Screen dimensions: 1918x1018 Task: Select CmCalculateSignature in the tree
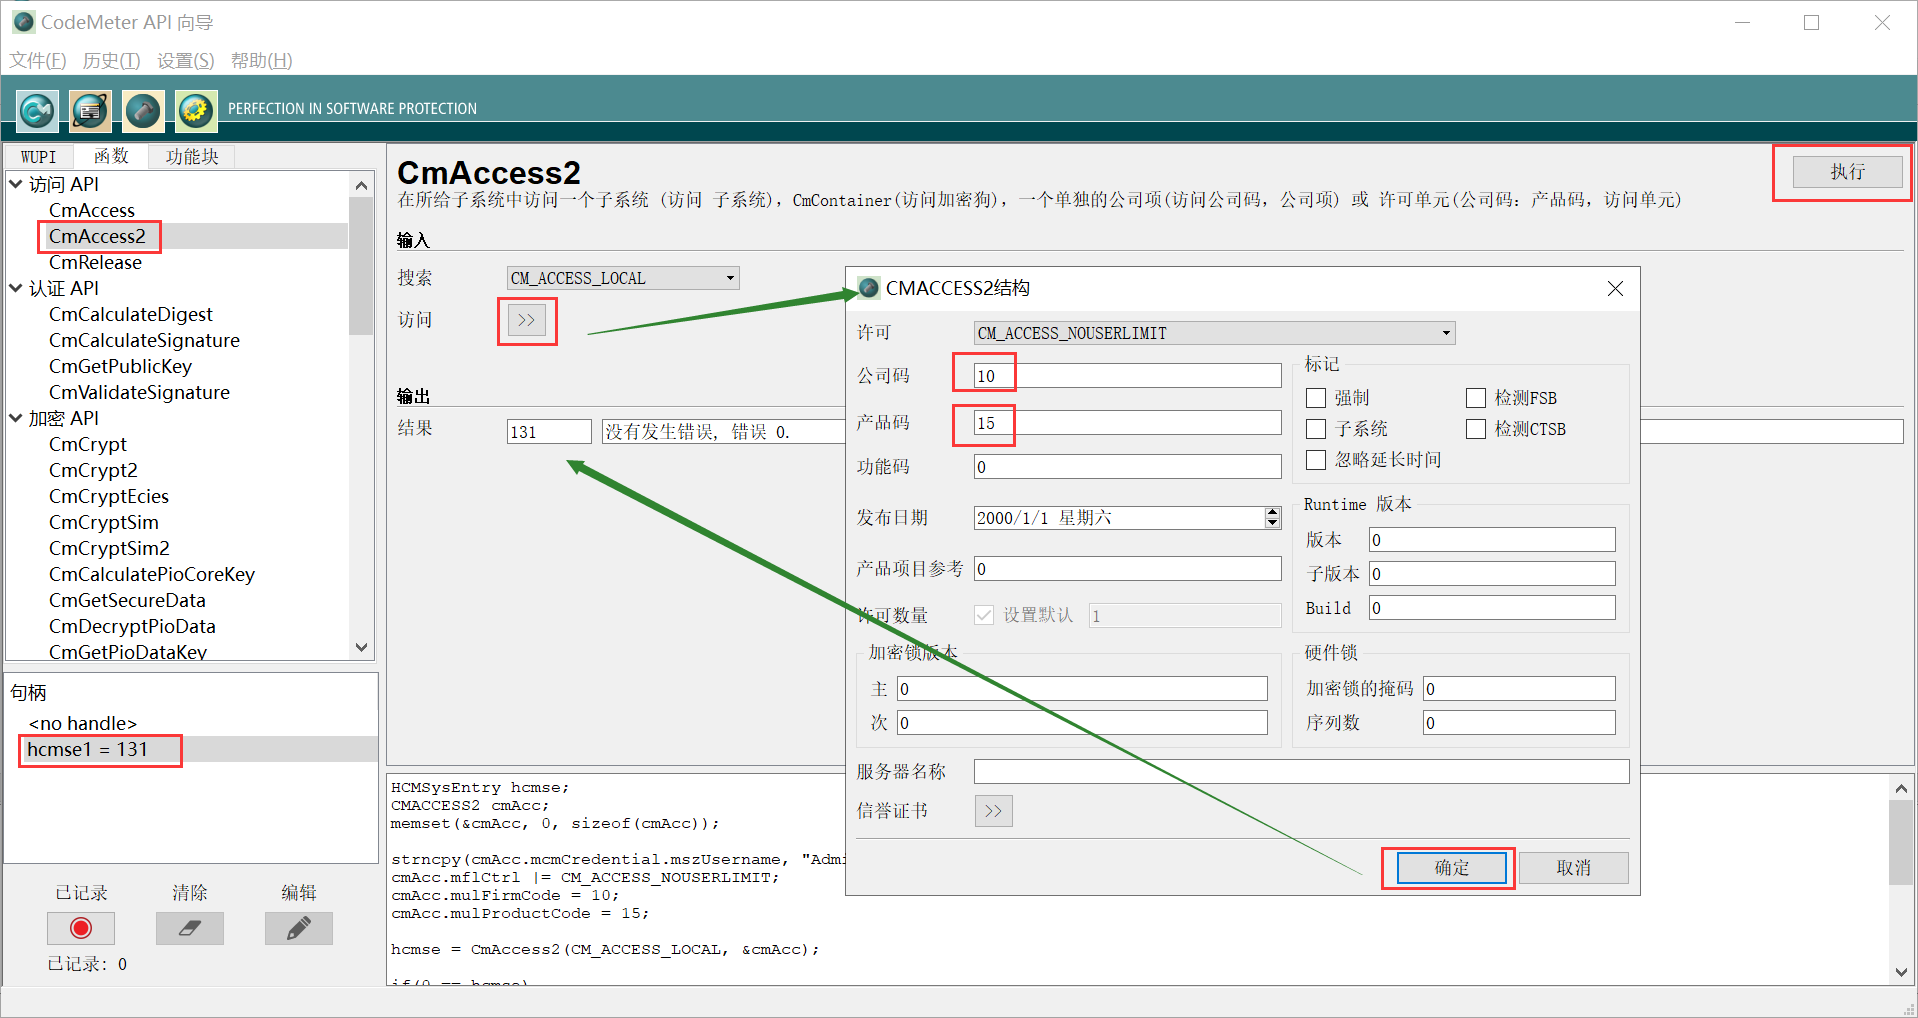[144, 340]
